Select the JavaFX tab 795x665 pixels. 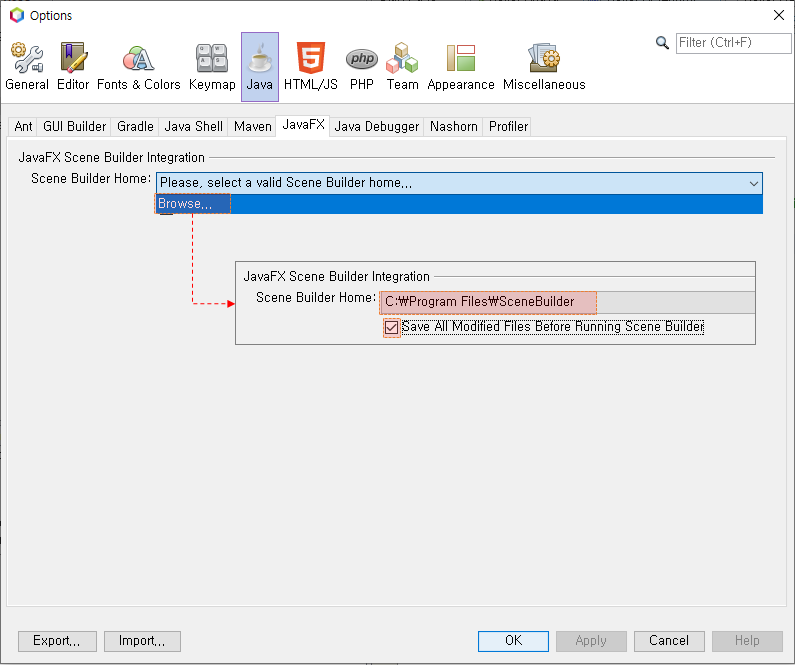[303, 125]
